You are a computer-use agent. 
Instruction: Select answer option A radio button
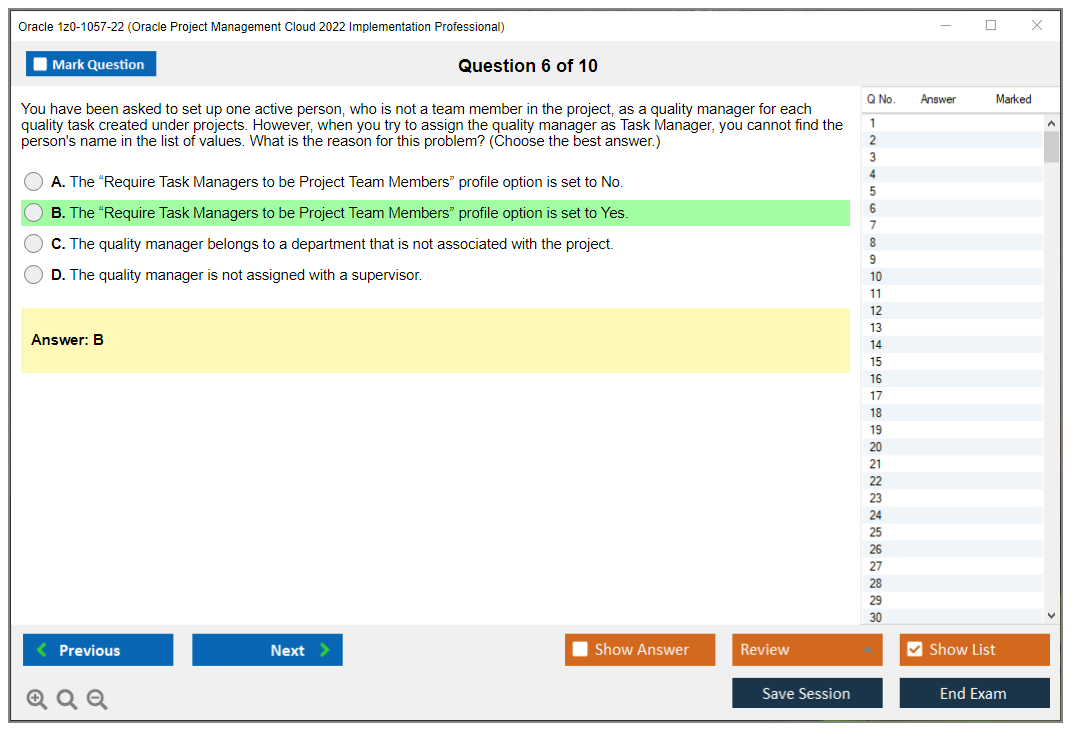pyautogui.click(x=33, y=181)
